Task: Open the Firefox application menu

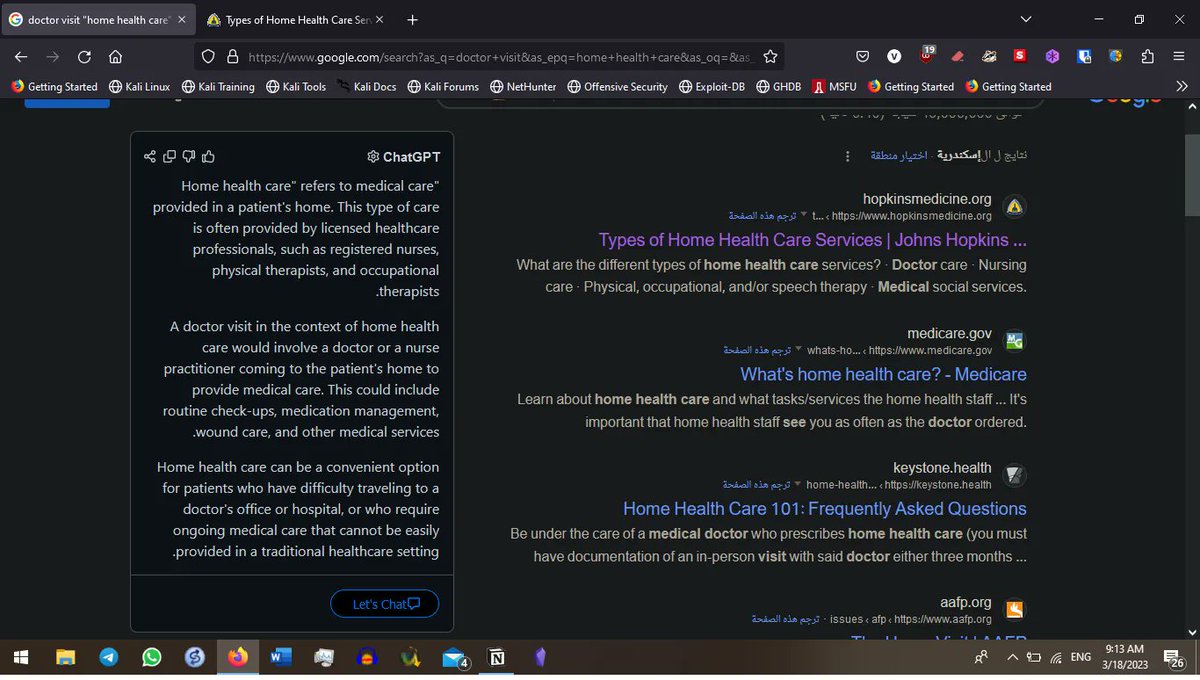Action: click(x=1178, y=57)
